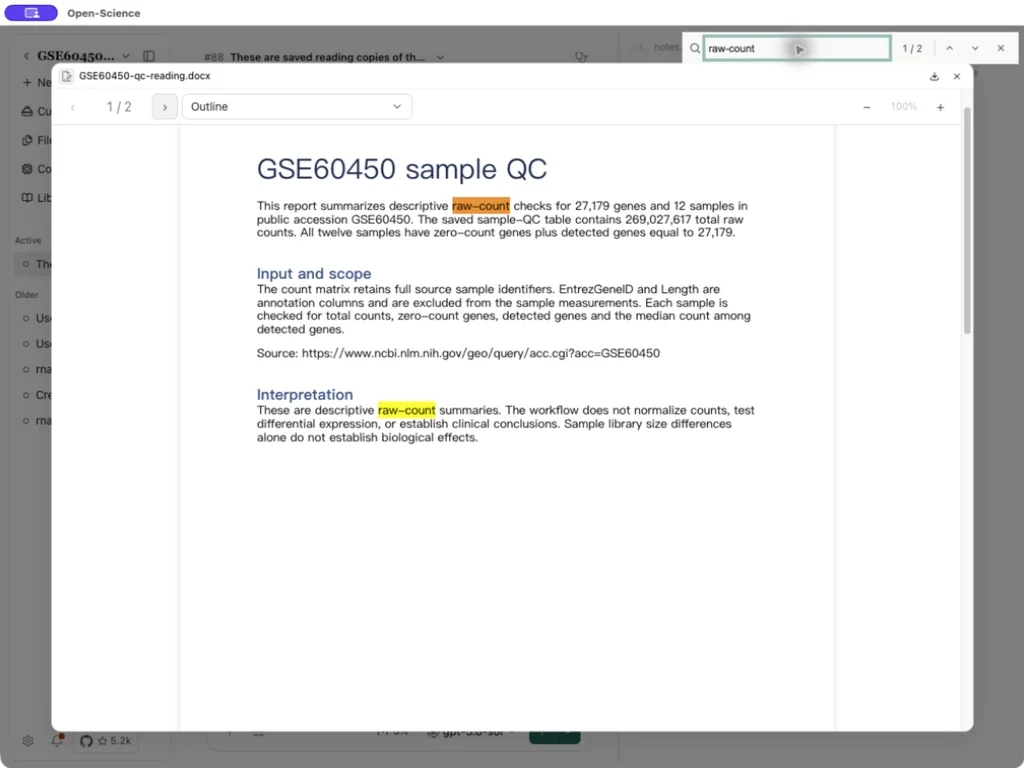Viewport: 1024px width, 768px height.
Task: Jump to the next find match
Action: (975, 48)
